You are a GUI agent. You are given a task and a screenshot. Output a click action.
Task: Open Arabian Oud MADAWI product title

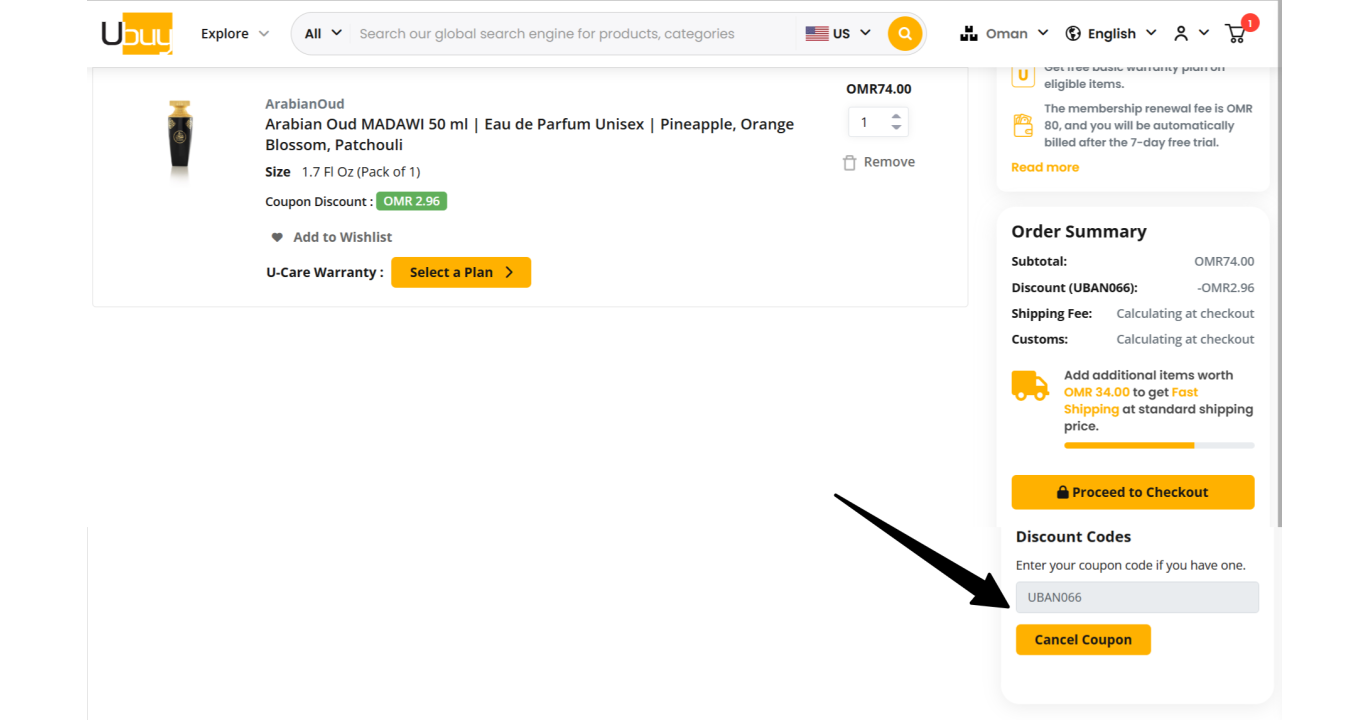[x=529, y=134]
